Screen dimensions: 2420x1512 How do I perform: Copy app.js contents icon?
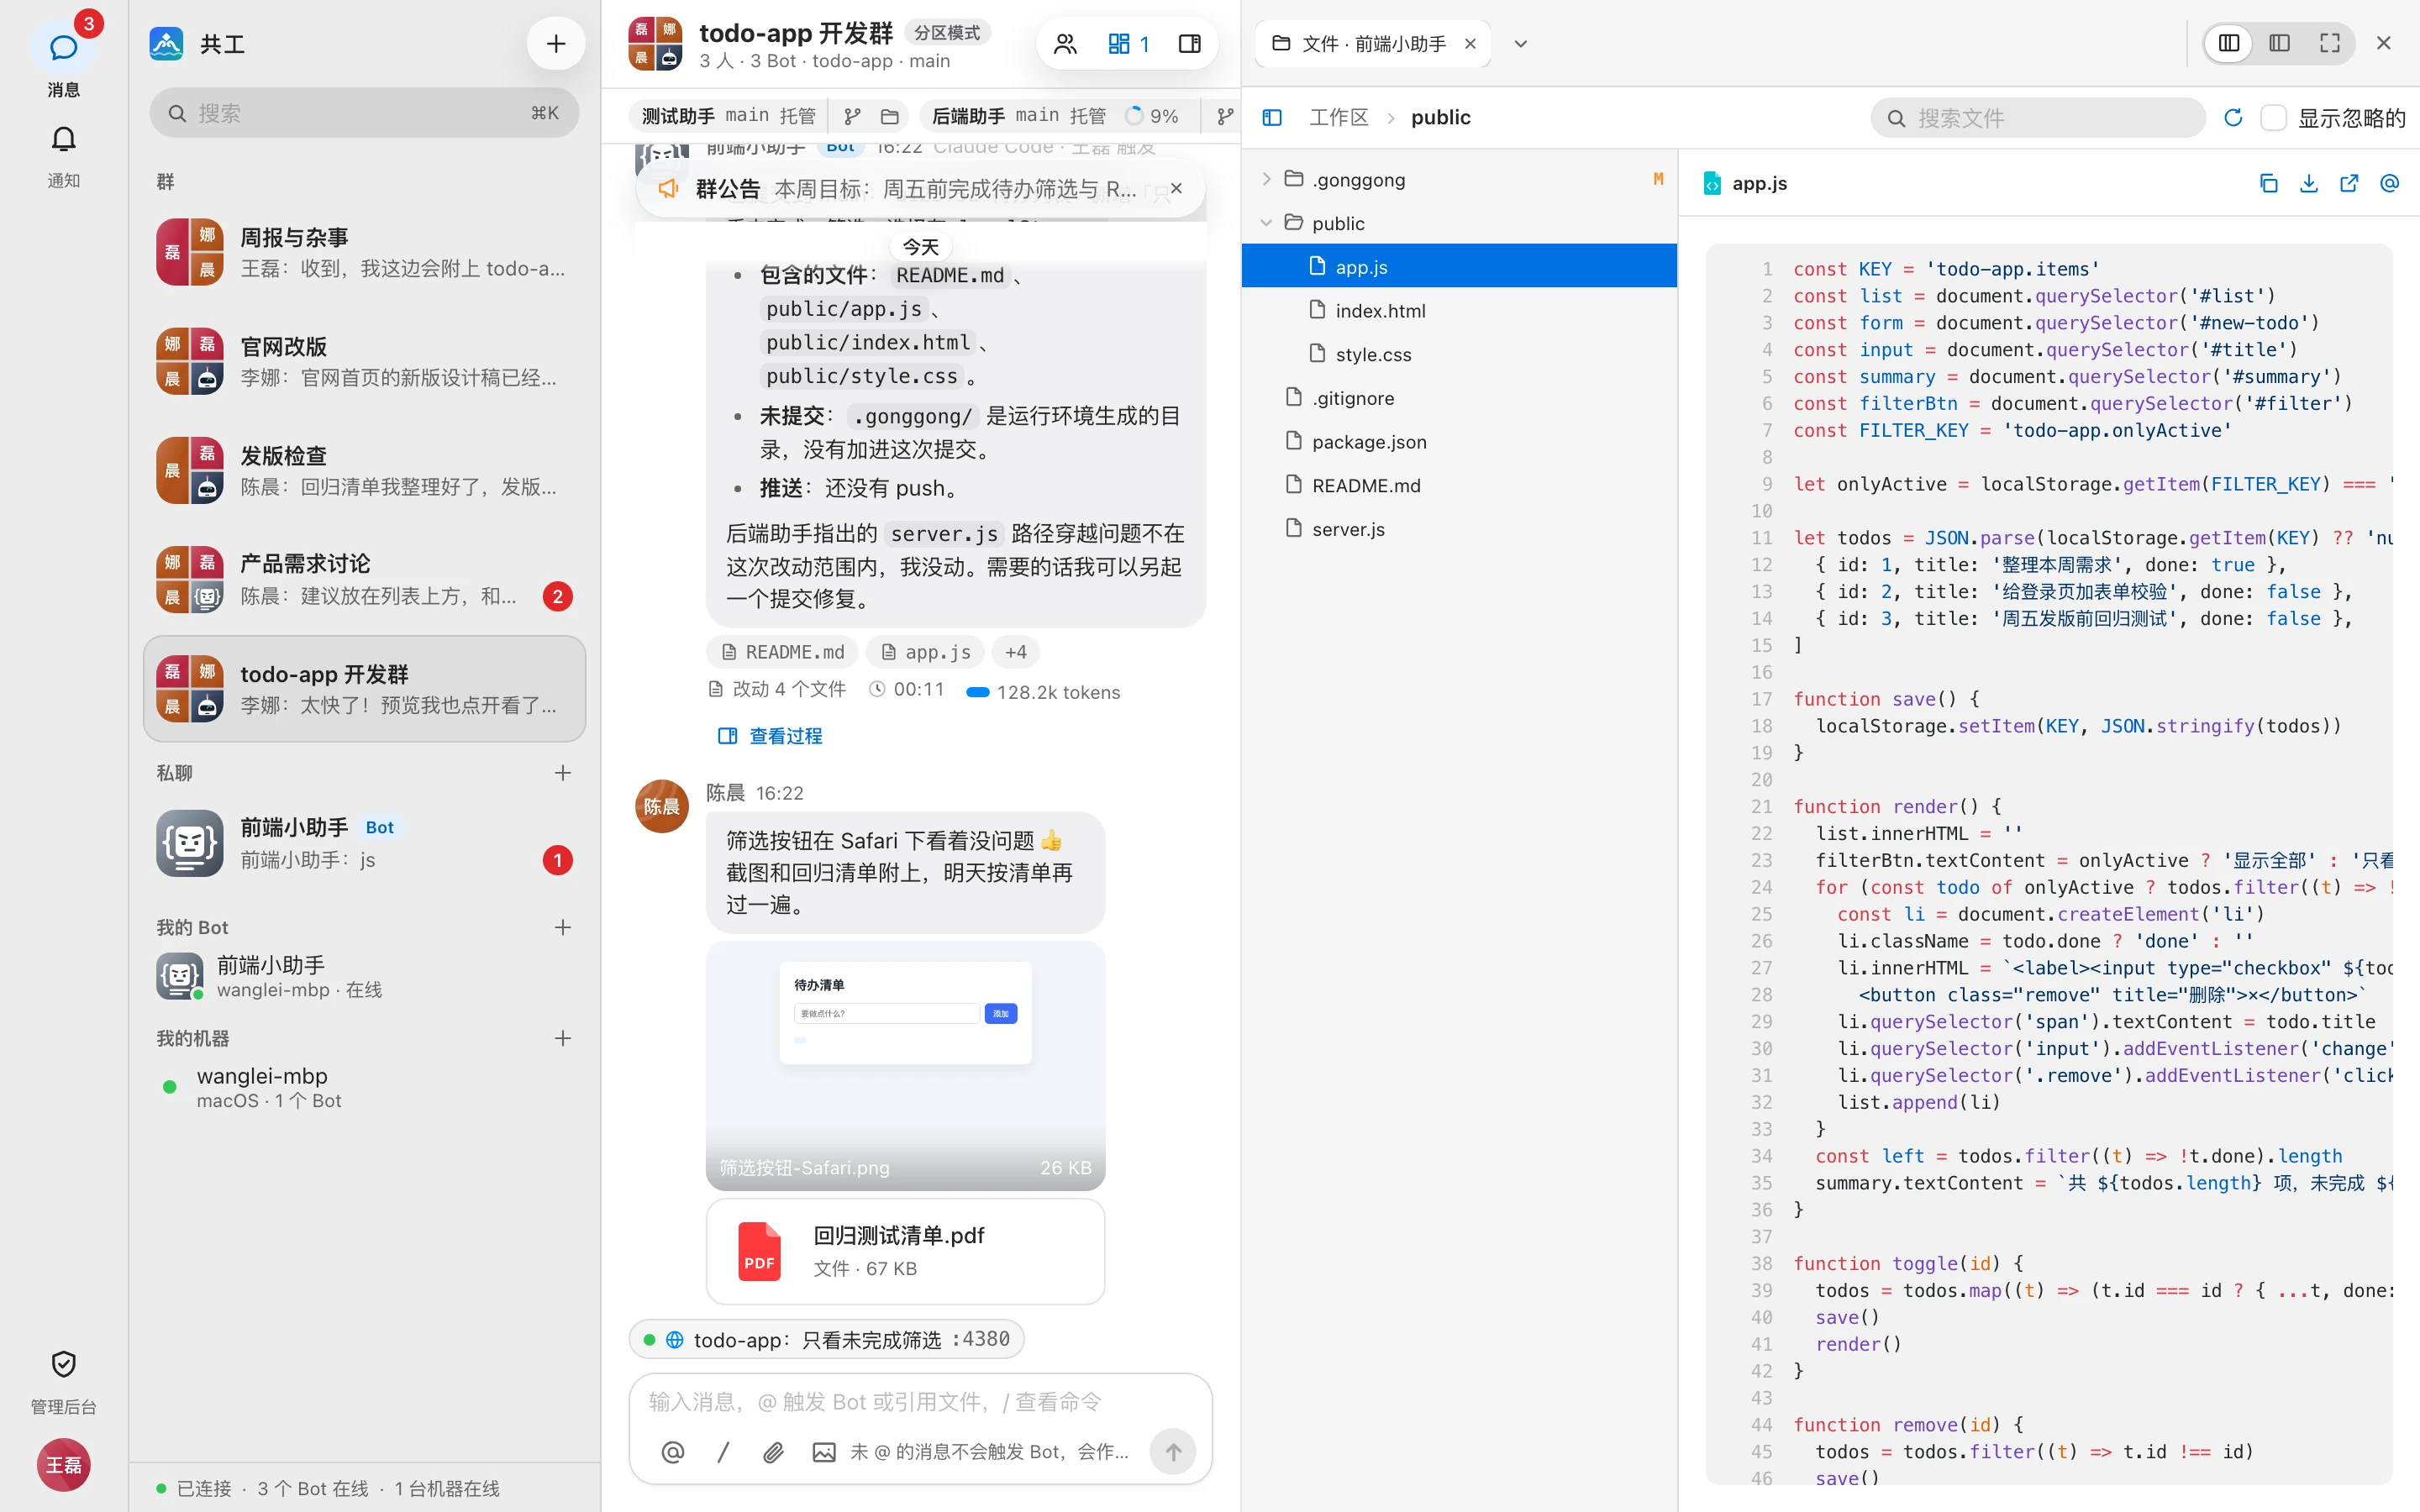(x=2269, y=183)
